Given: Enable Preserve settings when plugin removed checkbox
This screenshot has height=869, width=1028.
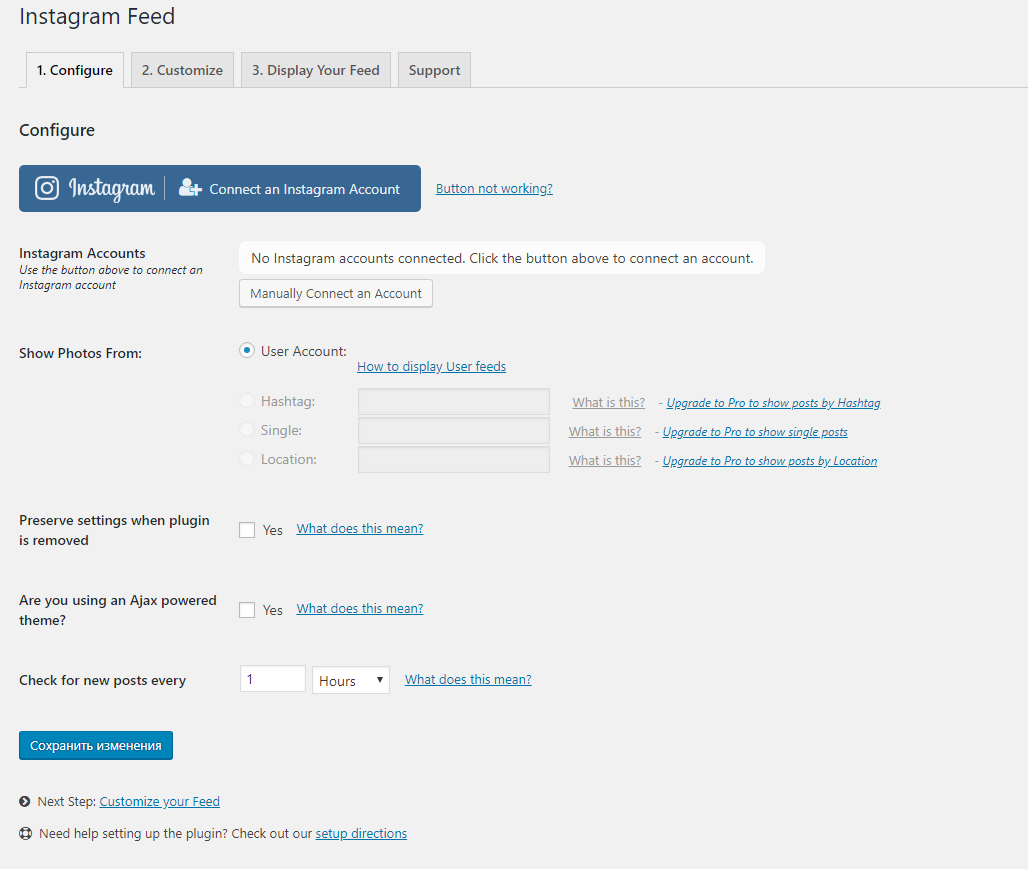Looking at the screenshot, I should (247, 530).
